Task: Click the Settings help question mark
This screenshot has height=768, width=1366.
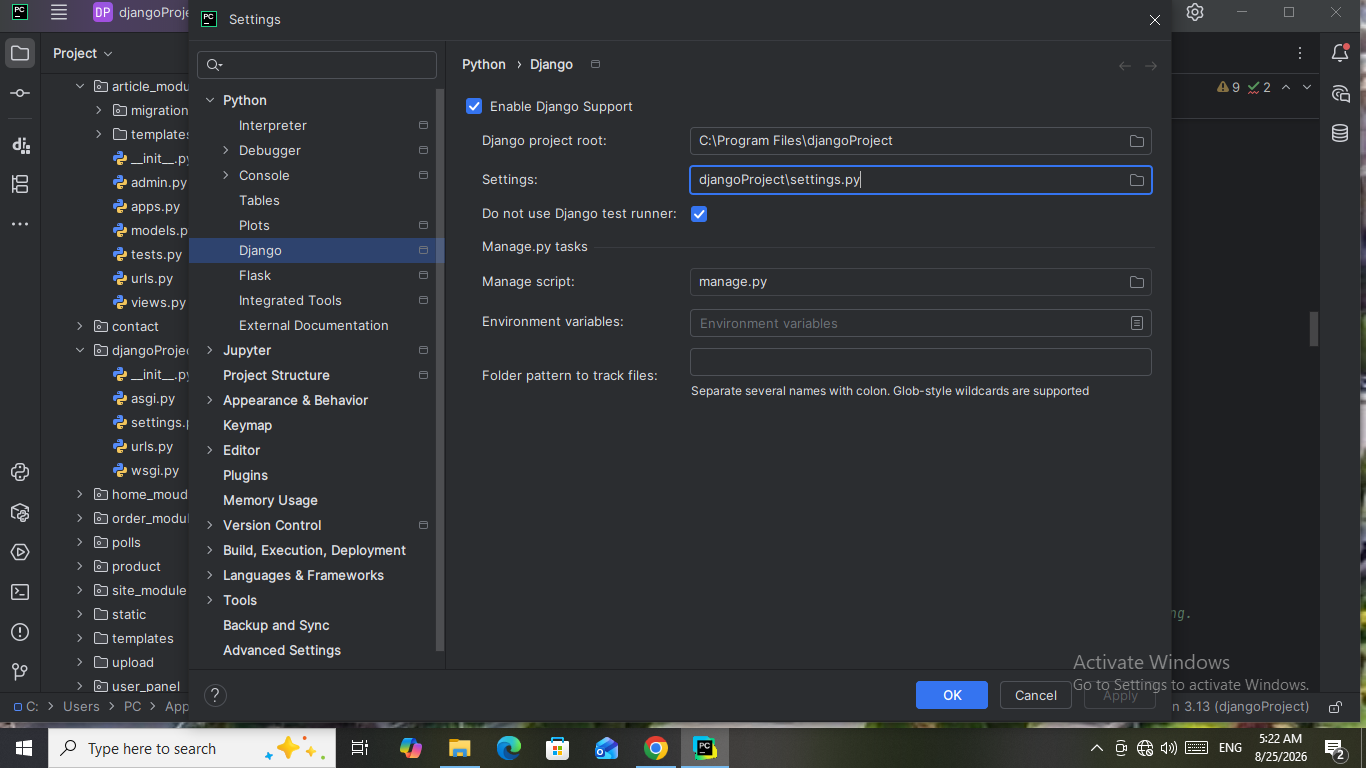Action: click(x=215, y=695)
